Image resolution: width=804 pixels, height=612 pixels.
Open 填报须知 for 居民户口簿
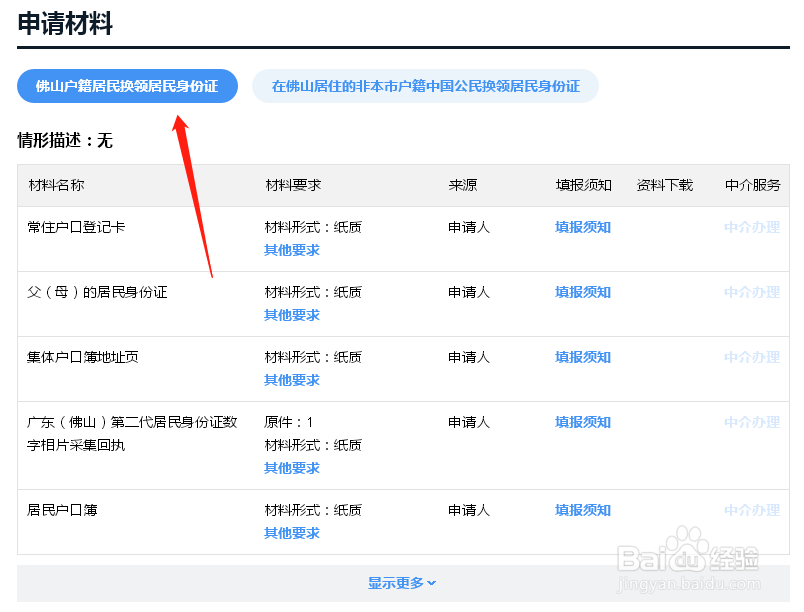[583, 510]
